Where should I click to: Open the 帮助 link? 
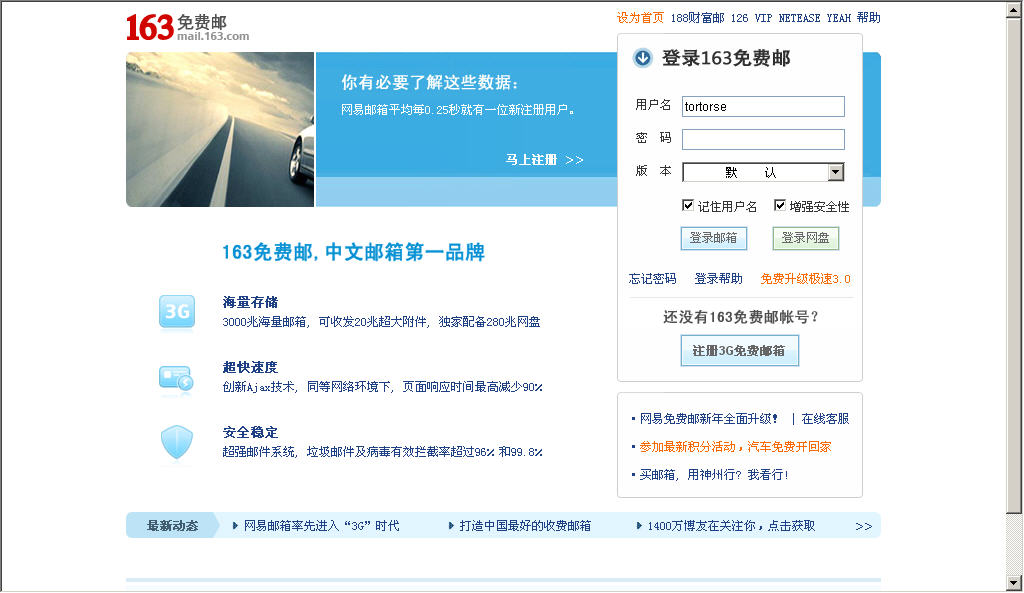pos(869,18)
